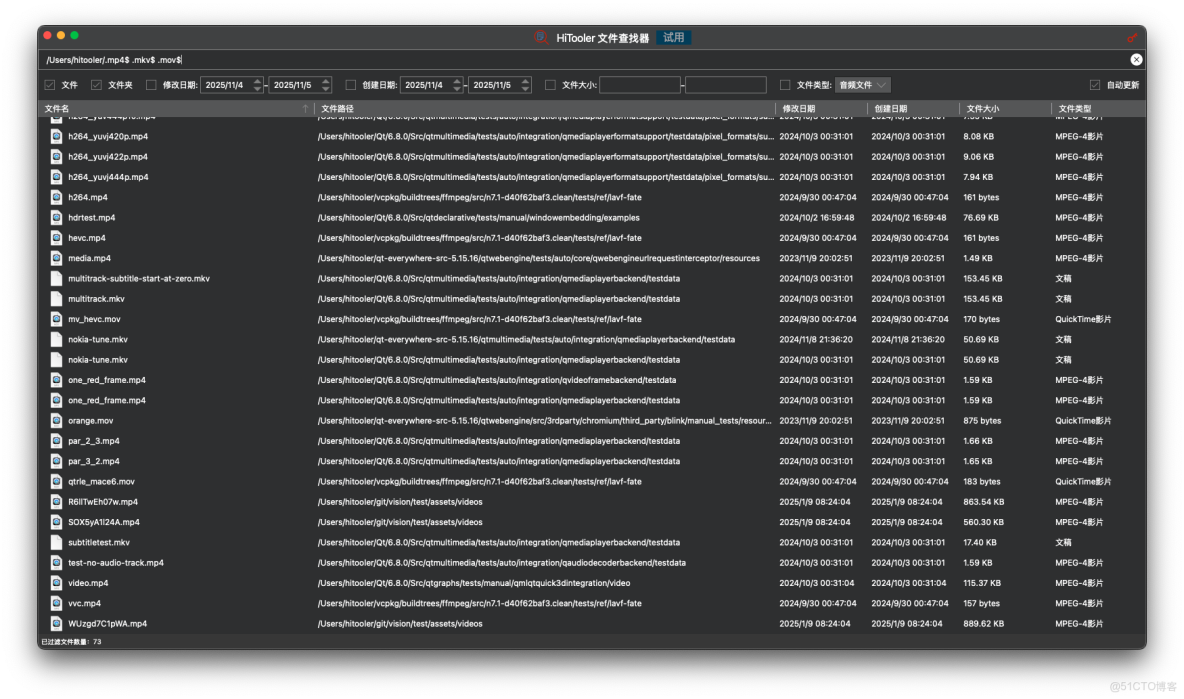
Task: Toggle the 自动更新 checkbox
Action: point(1094,85)
